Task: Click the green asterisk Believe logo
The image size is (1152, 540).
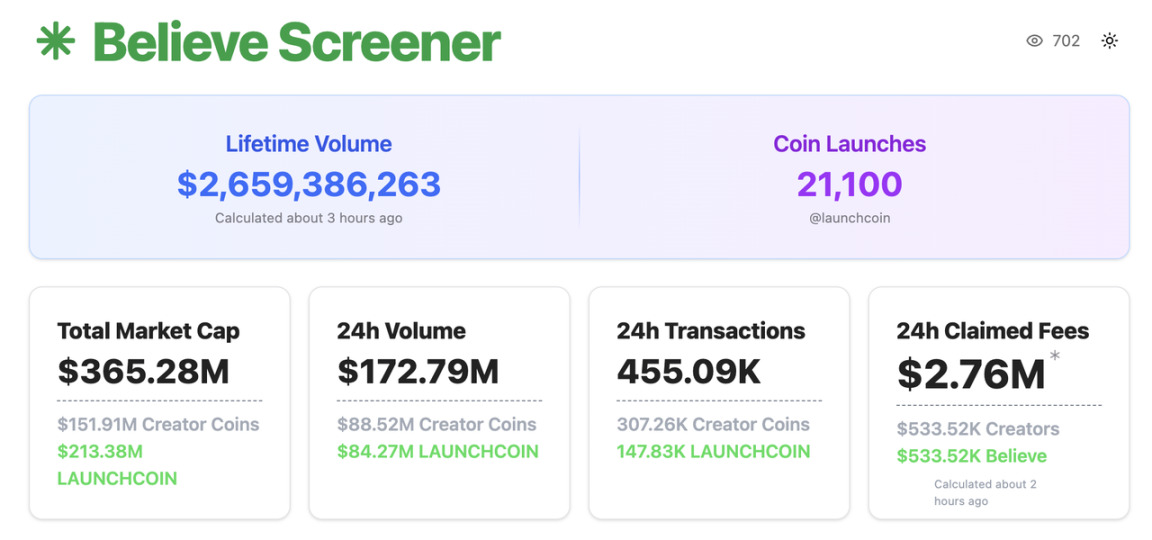Action: pyautogui.click(x=55, y=42)
